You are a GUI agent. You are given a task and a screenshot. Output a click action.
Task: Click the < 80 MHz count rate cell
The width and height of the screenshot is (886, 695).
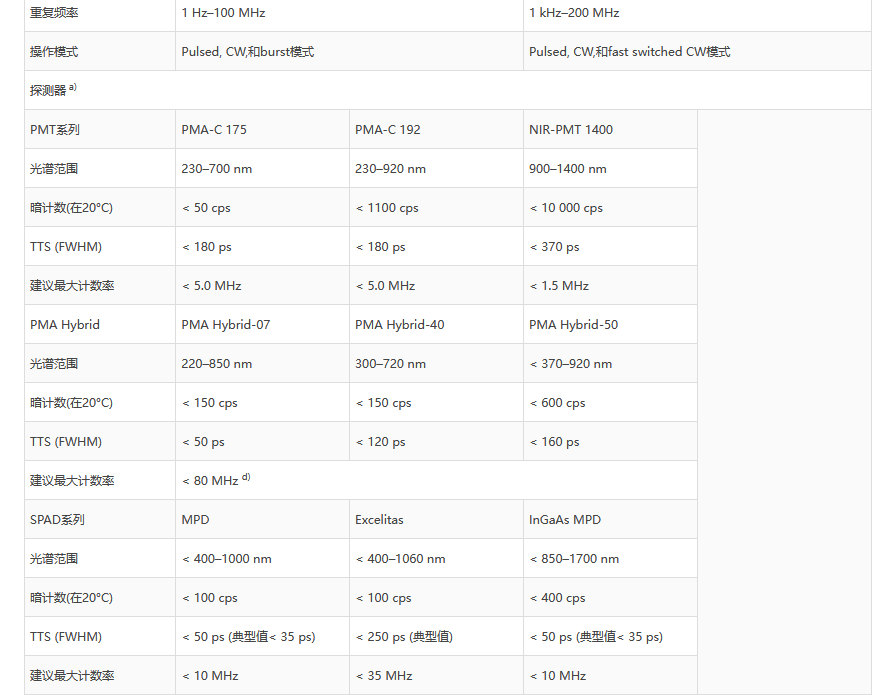pos(216,481)
